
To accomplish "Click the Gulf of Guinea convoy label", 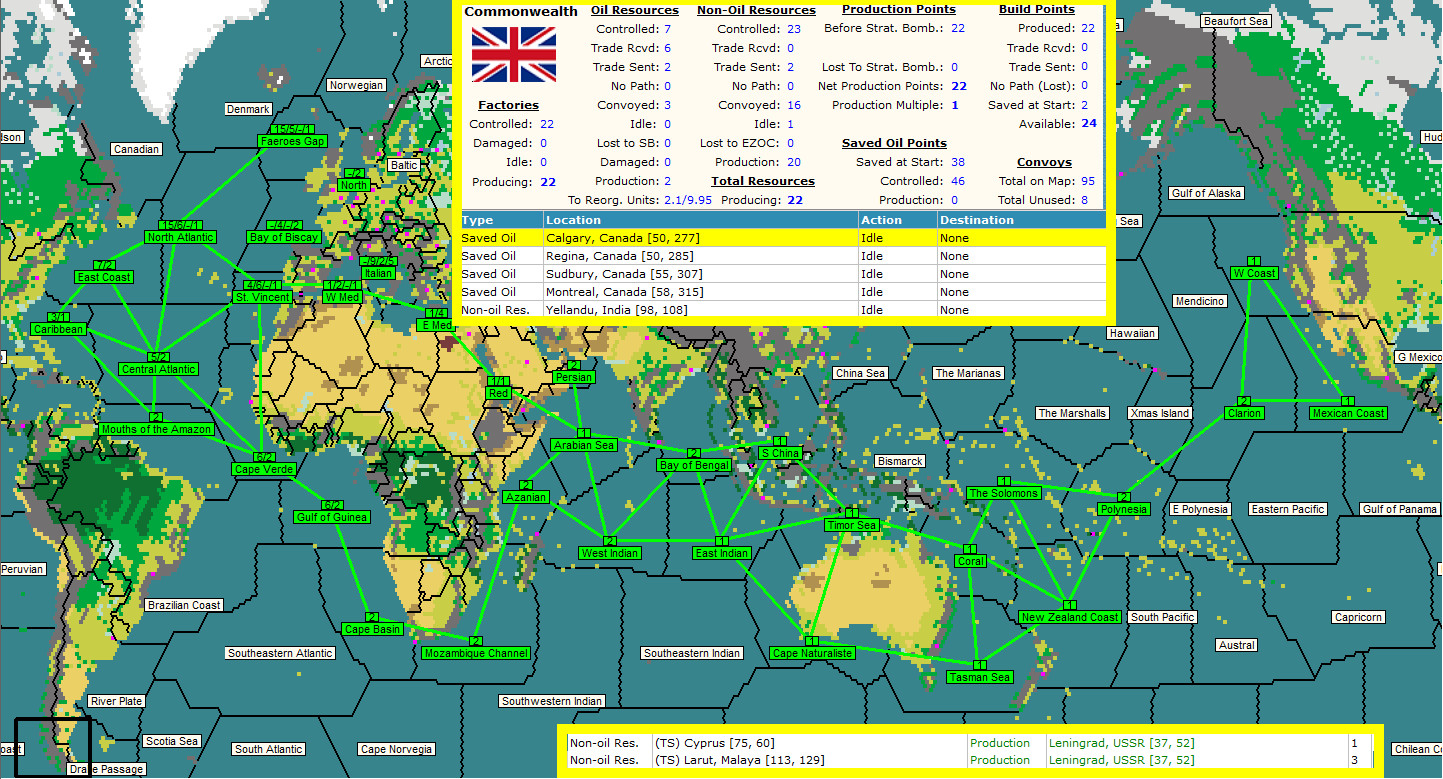I will point(332,518).
